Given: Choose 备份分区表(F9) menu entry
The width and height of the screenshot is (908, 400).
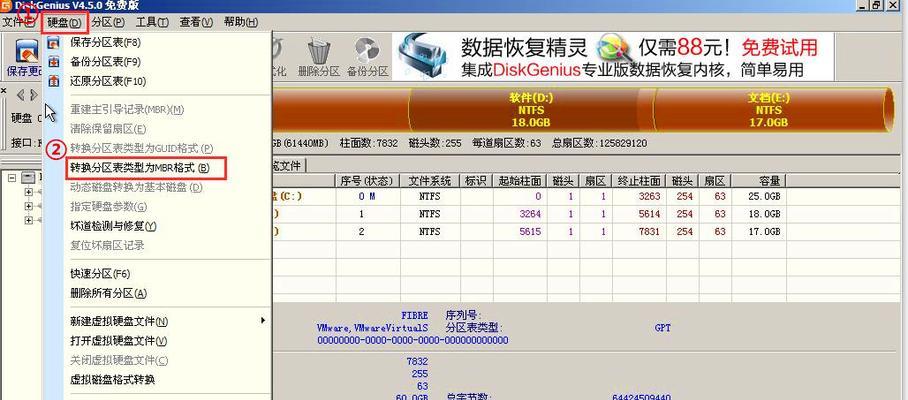Looking at the screenshot, I should pyautogui.click(x=105, y=61).
